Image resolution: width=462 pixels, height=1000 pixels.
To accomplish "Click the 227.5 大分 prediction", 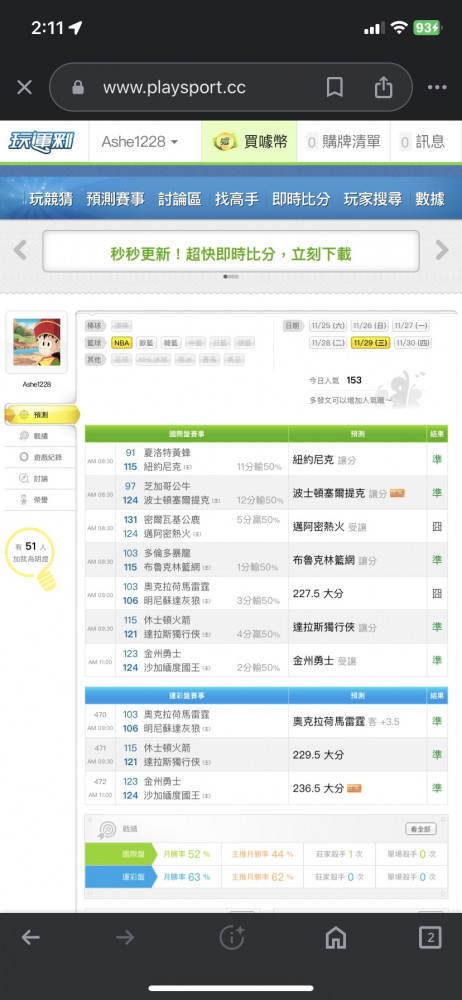I will [x=318, y=593].
